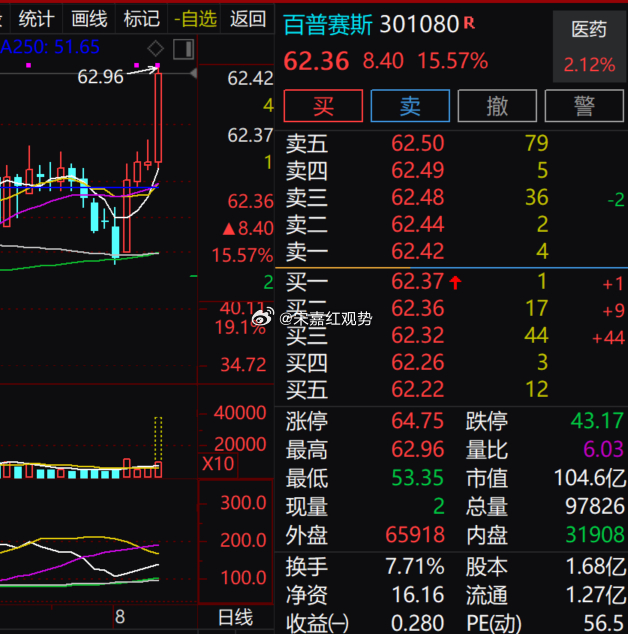
Task: Select the 日线 daily period label
Action: point(235,617)
